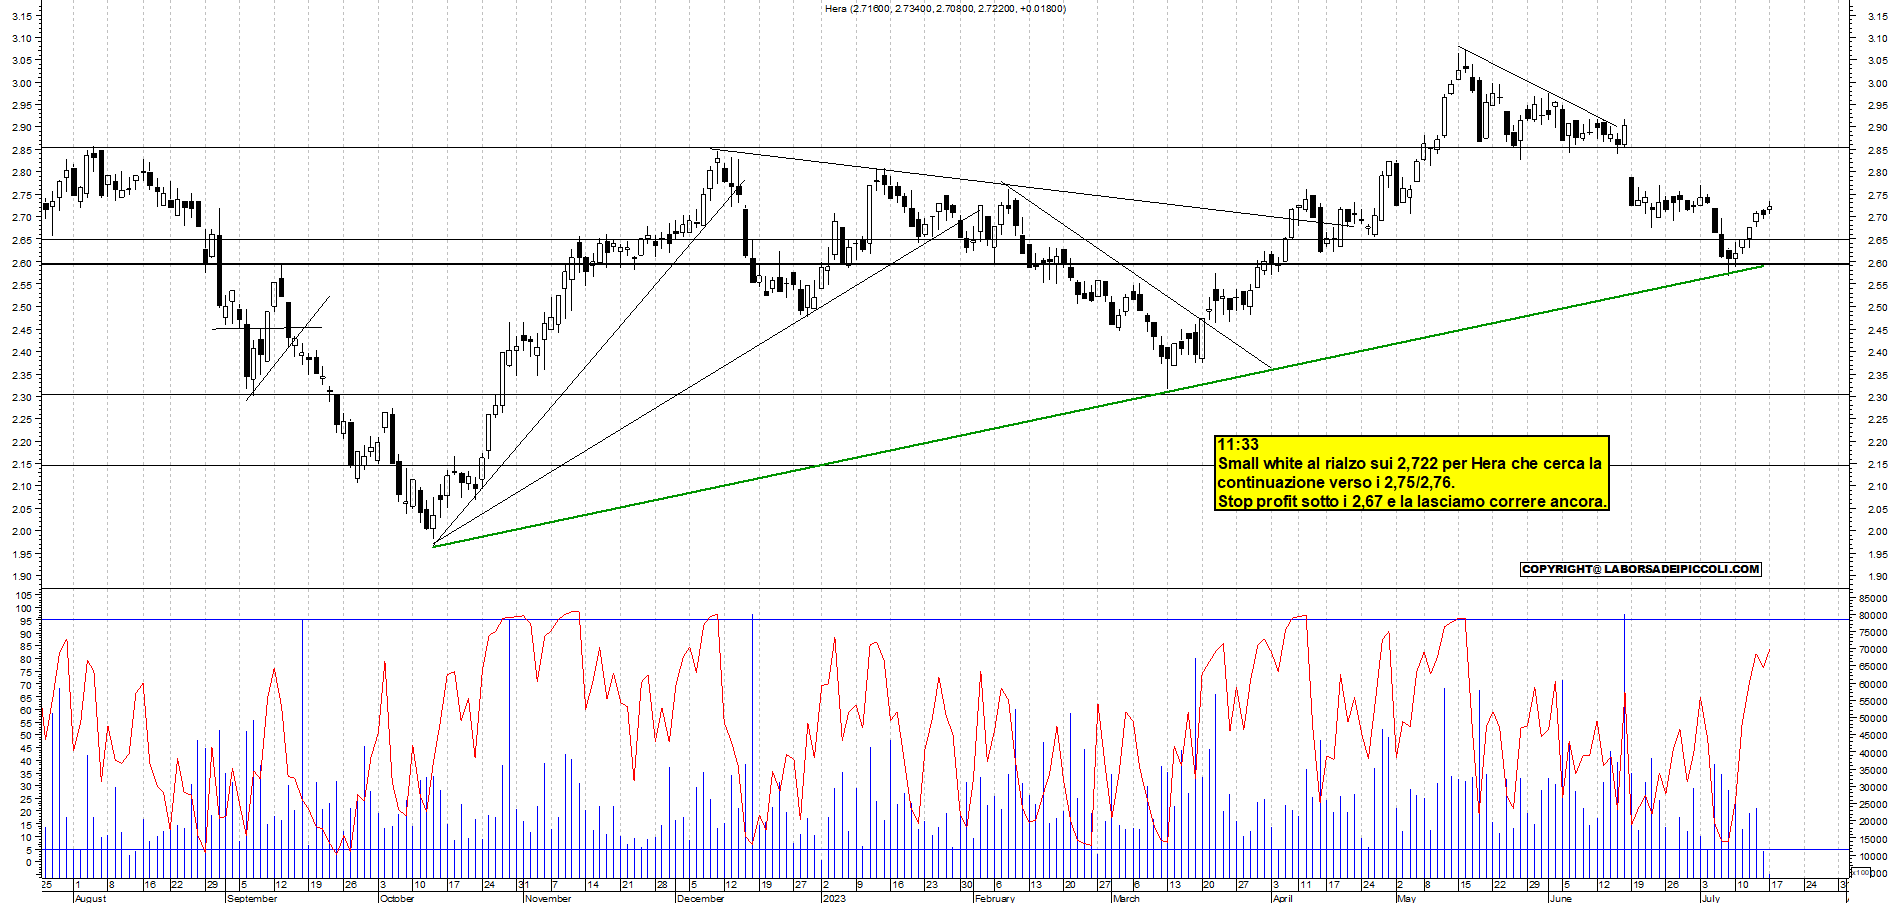Click the 'September' month label on the time axis
Viewport: 1890px width, 903px height.
point(252,898)
